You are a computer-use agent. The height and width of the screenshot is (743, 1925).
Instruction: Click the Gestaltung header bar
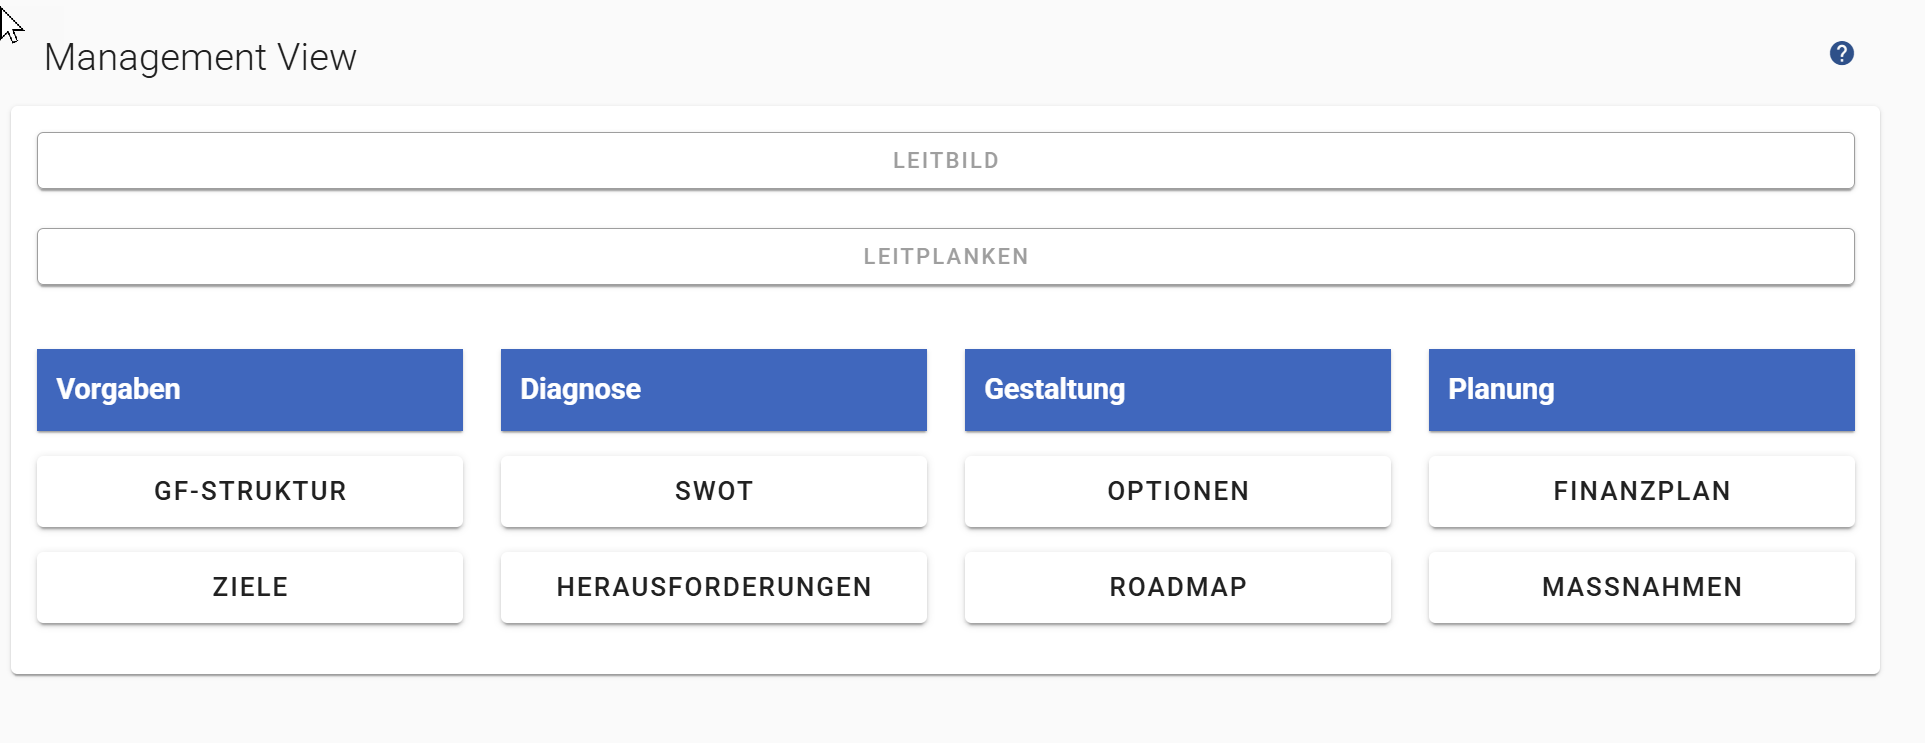pyautogui.click(x=1177, y=390)
